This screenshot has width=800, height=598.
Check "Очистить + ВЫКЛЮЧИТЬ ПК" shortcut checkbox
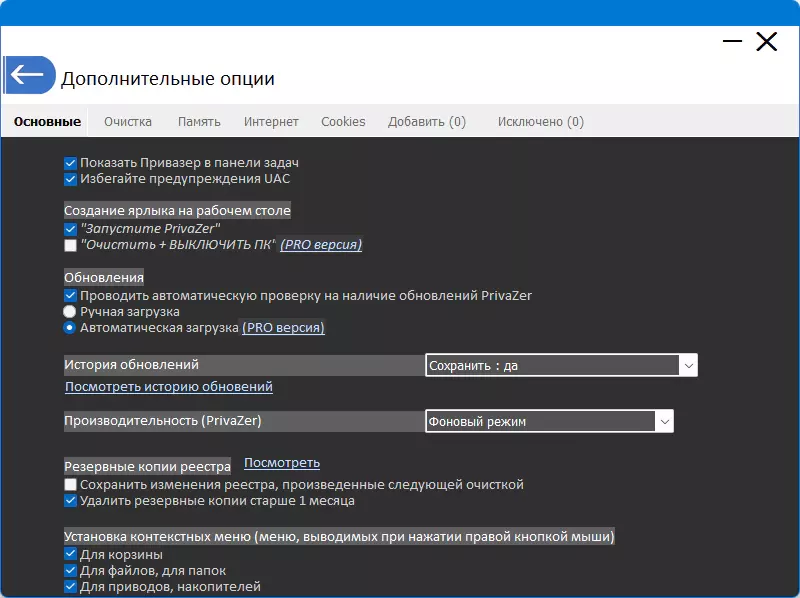click(x=70, y=245)
